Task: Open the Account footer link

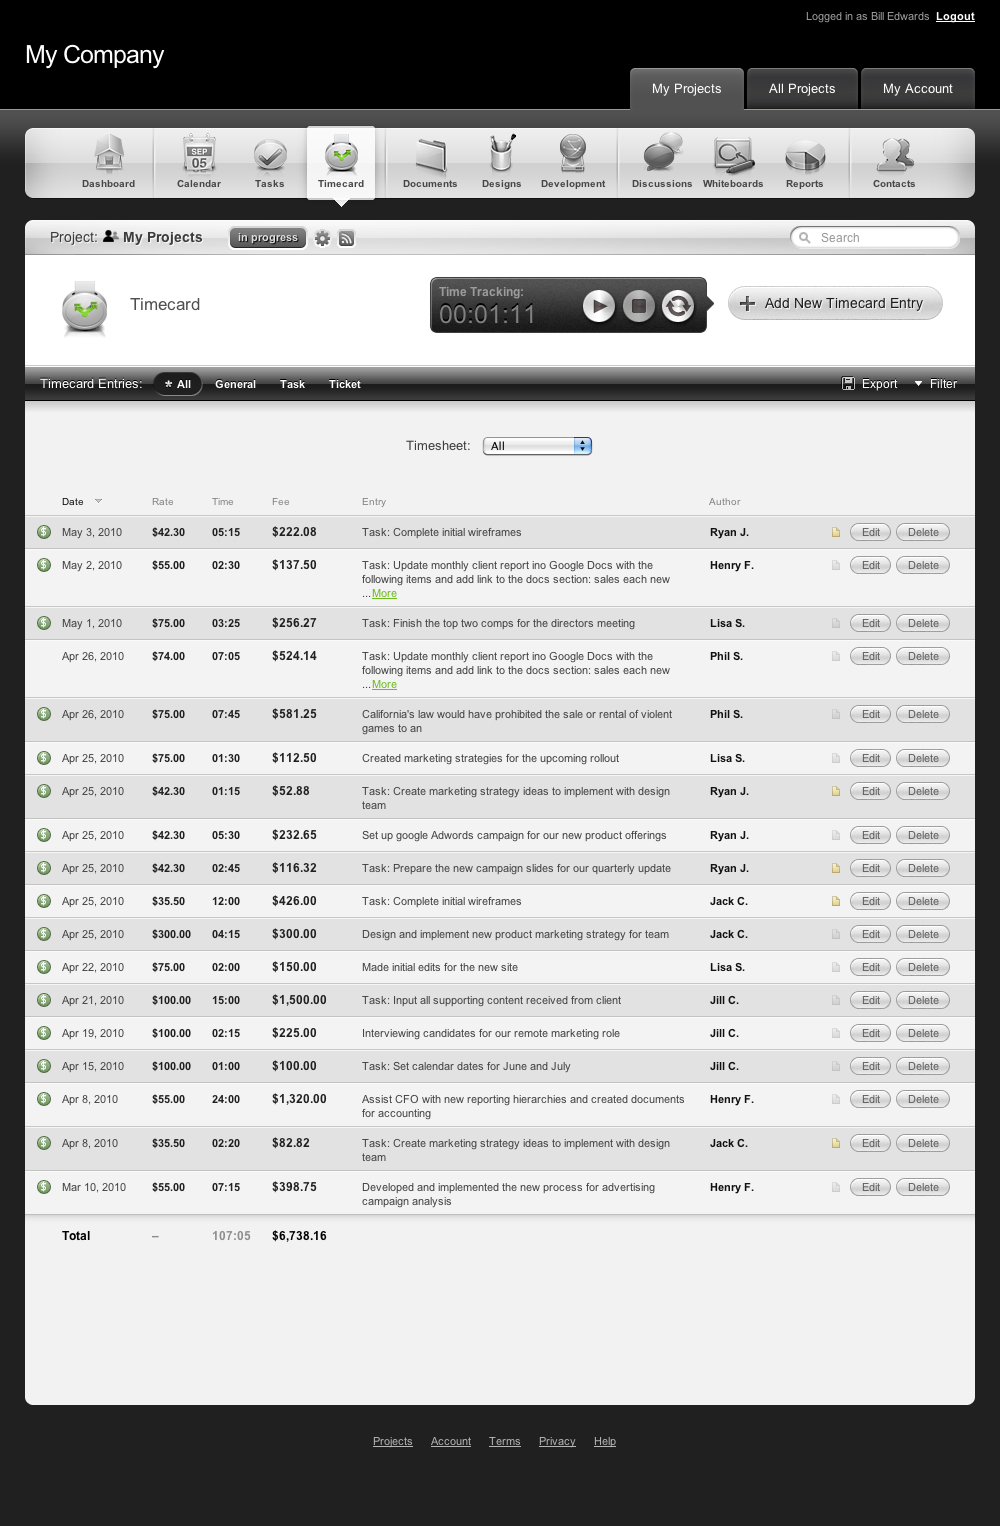Action: click(x=451, y=1441)
